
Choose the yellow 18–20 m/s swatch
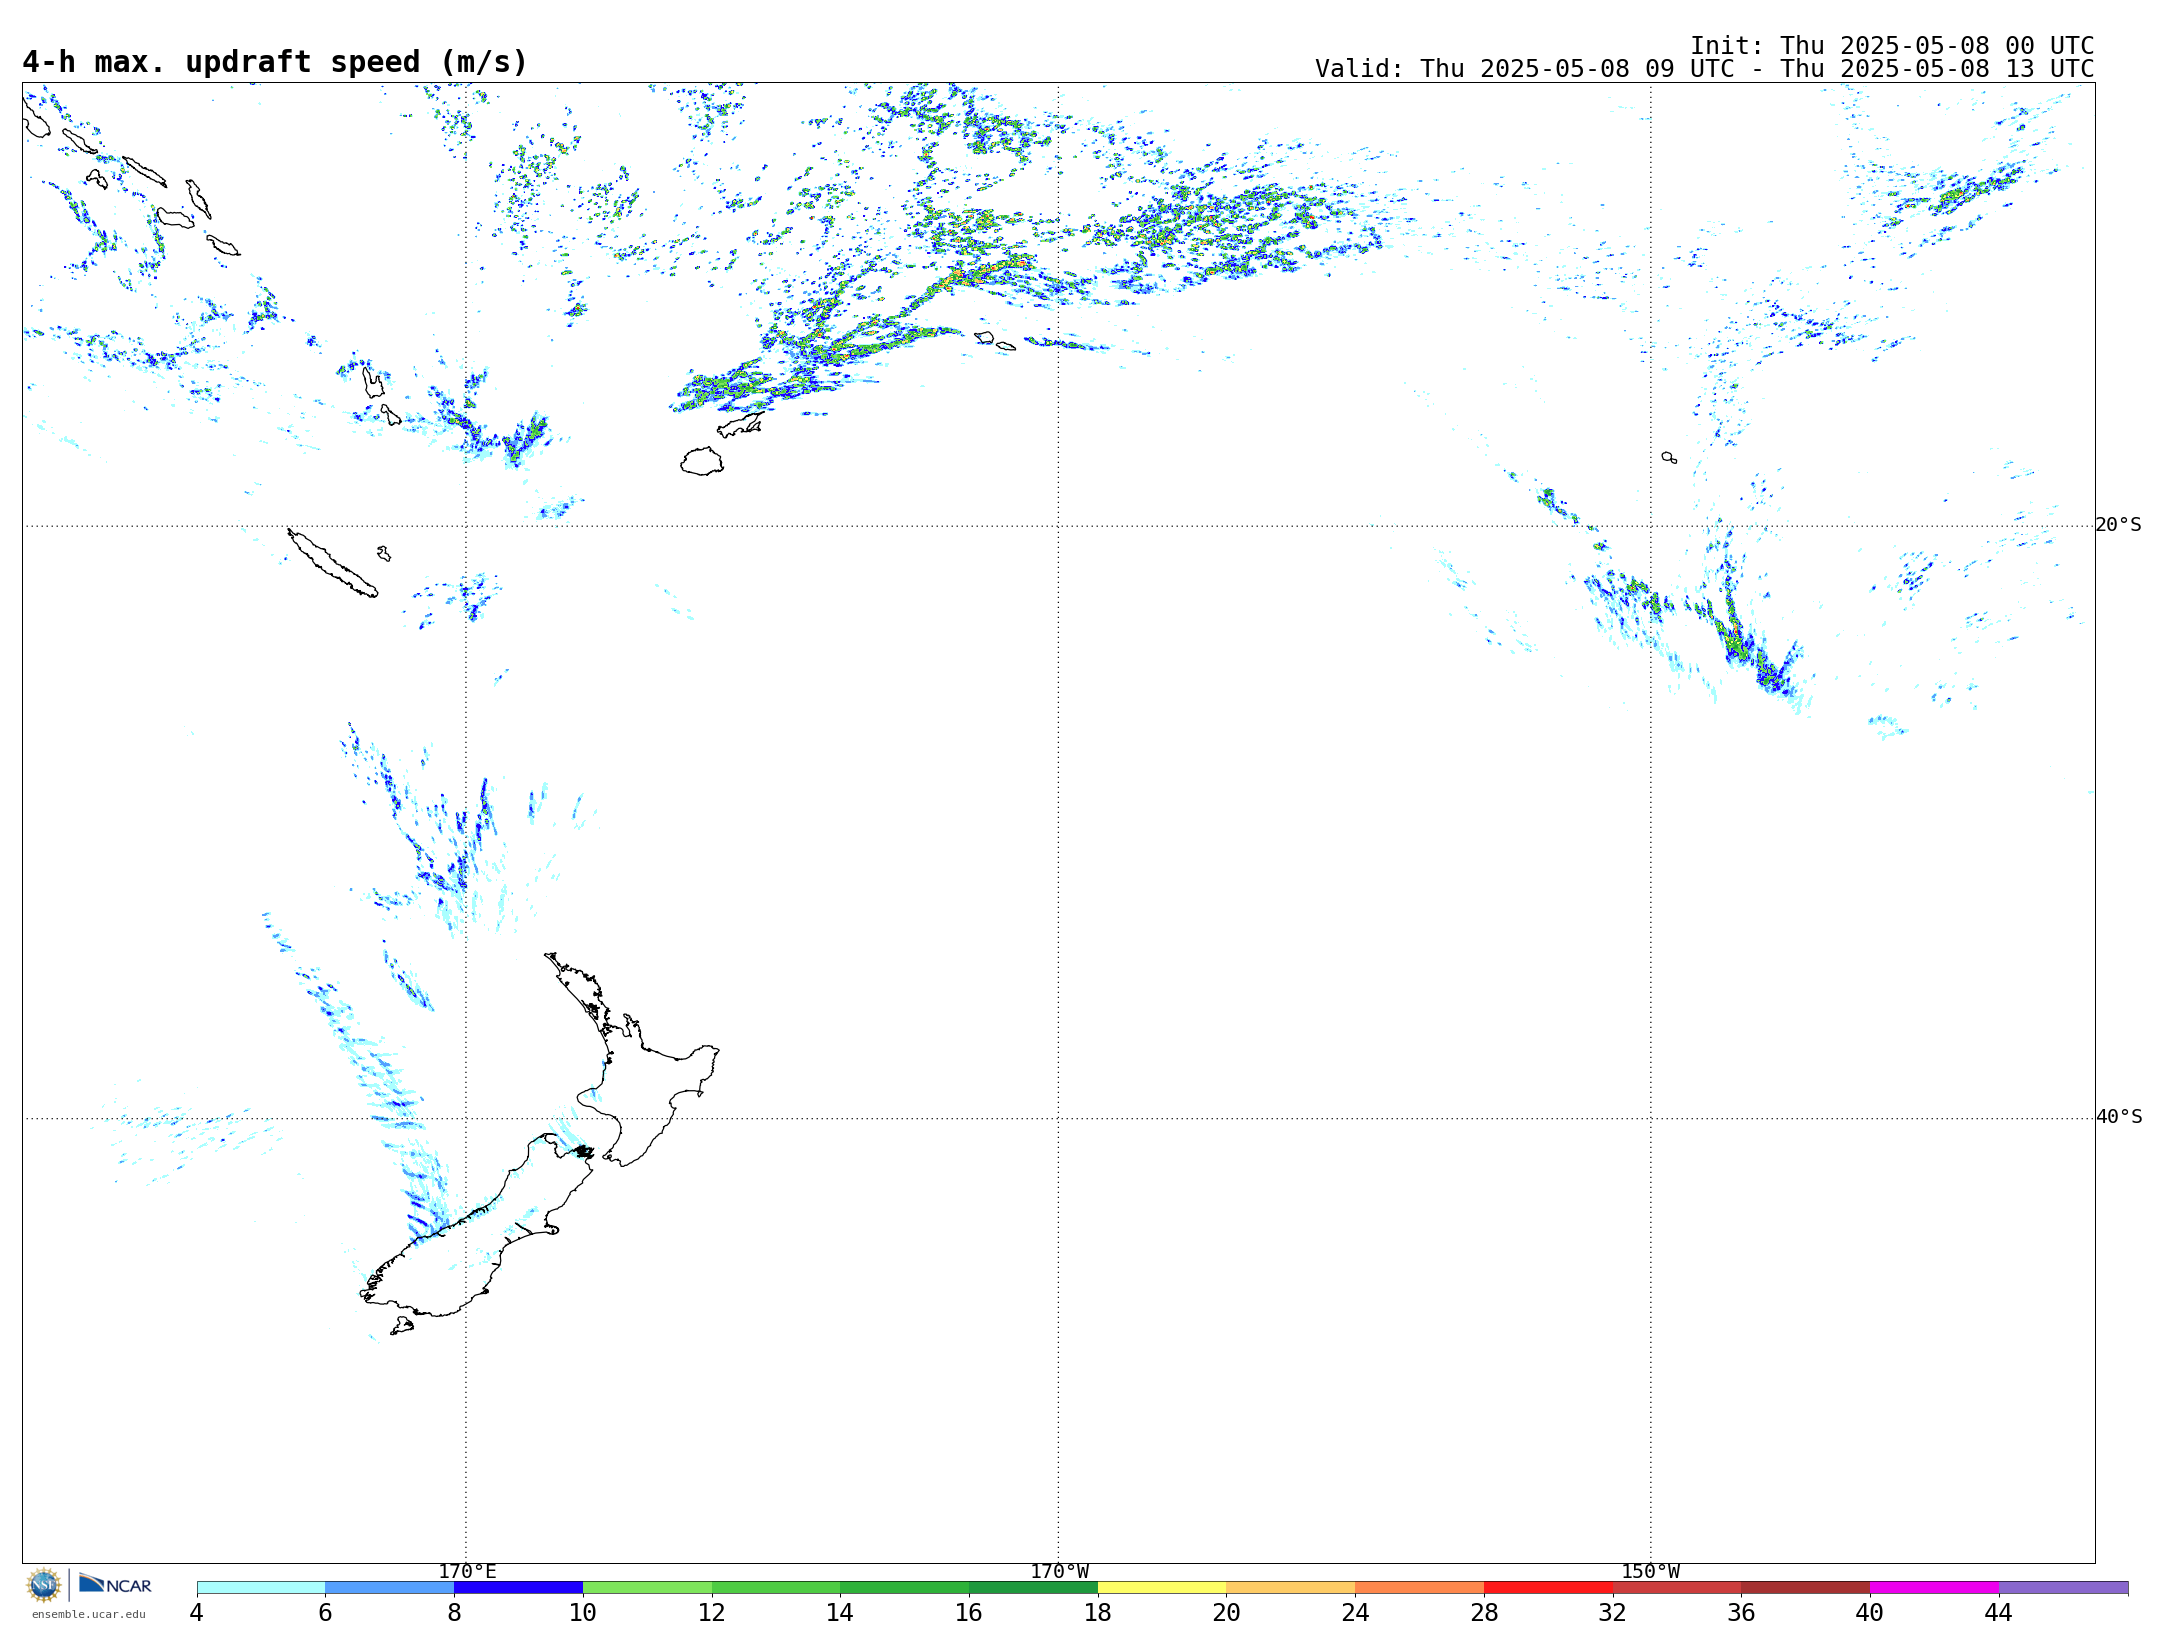click(1162, 1588)
